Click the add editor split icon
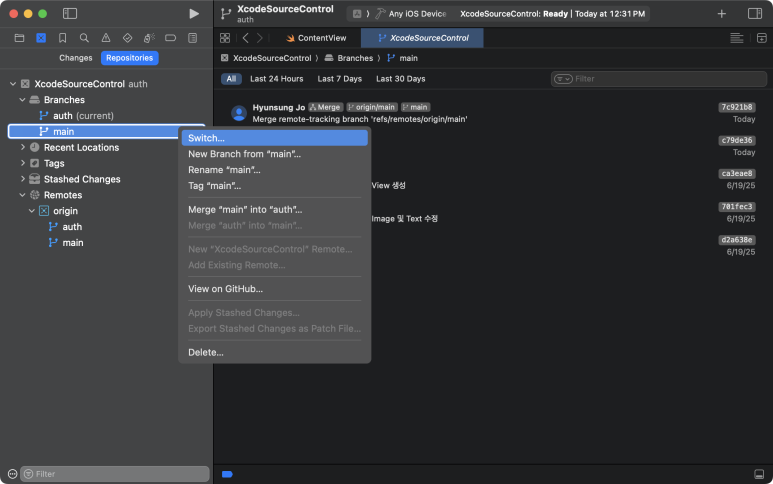 [x=762, y=38]
